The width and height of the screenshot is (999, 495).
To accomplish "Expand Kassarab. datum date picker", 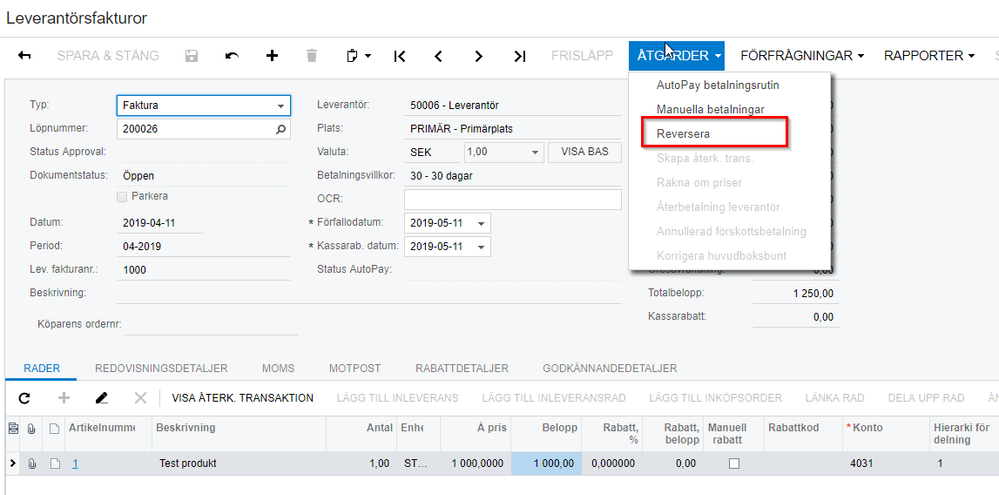I will (x=481, y=247).
